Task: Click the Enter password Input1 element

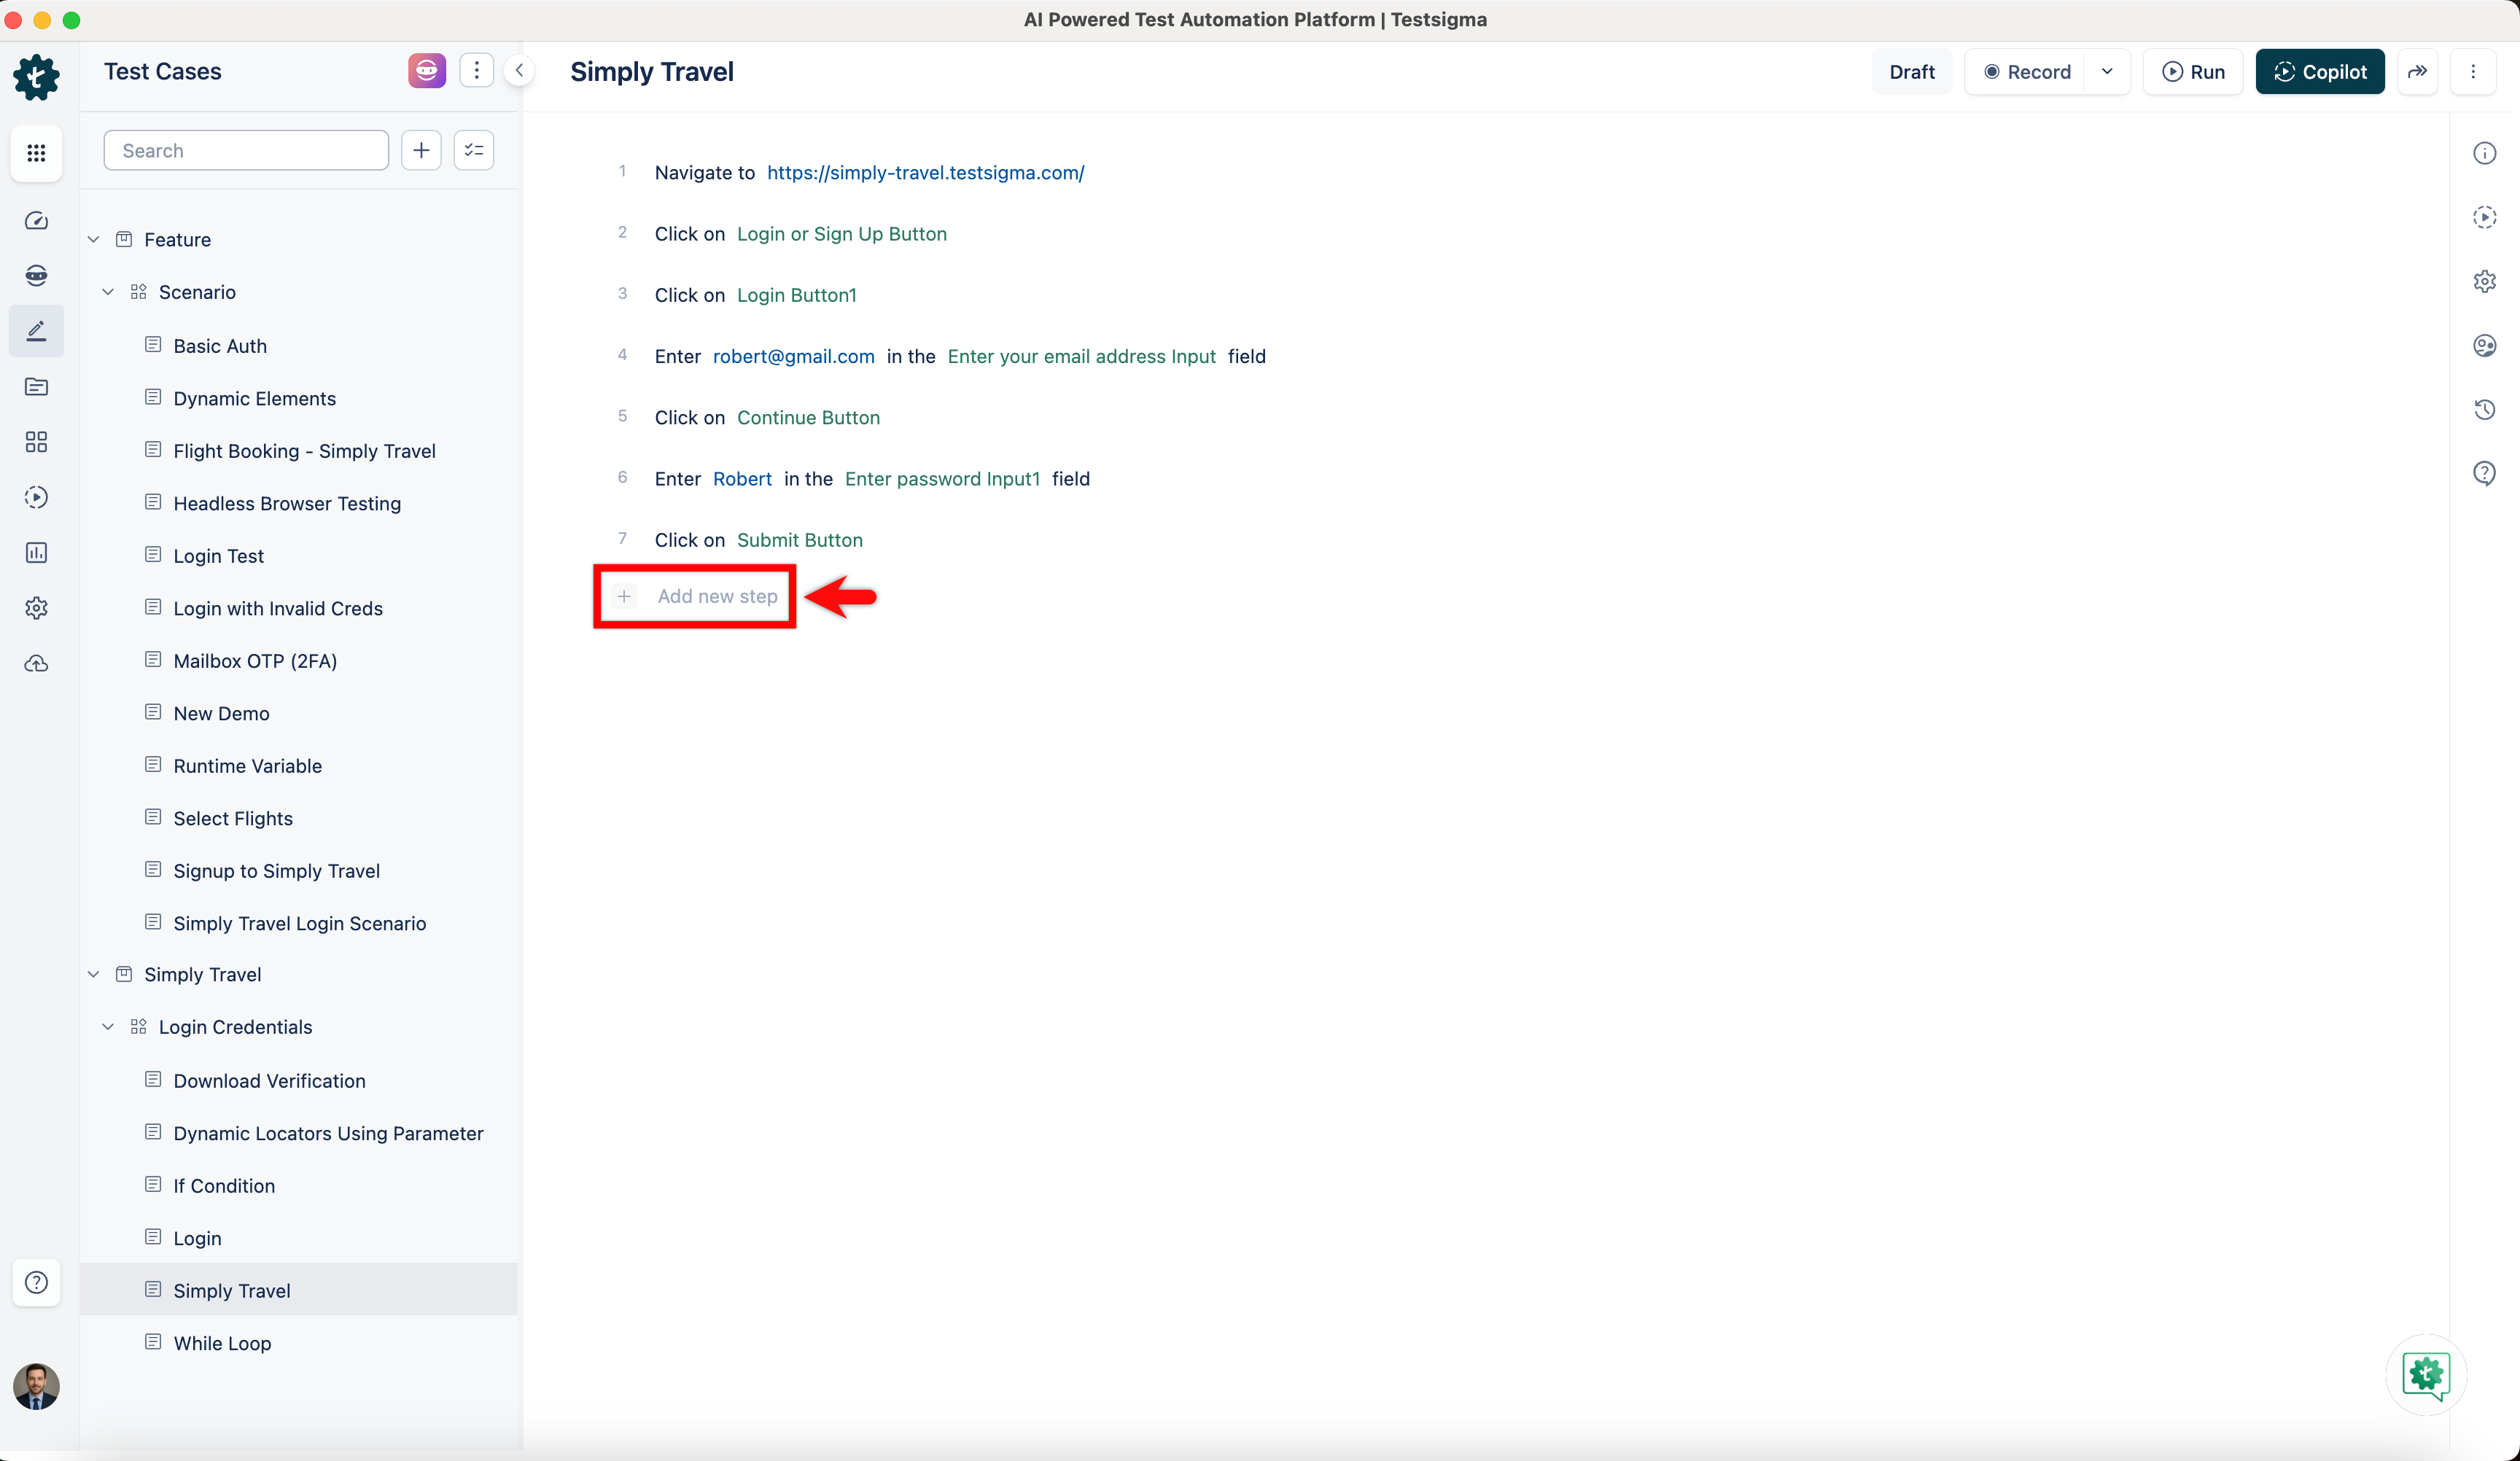Action: click(x=942, y=479)
